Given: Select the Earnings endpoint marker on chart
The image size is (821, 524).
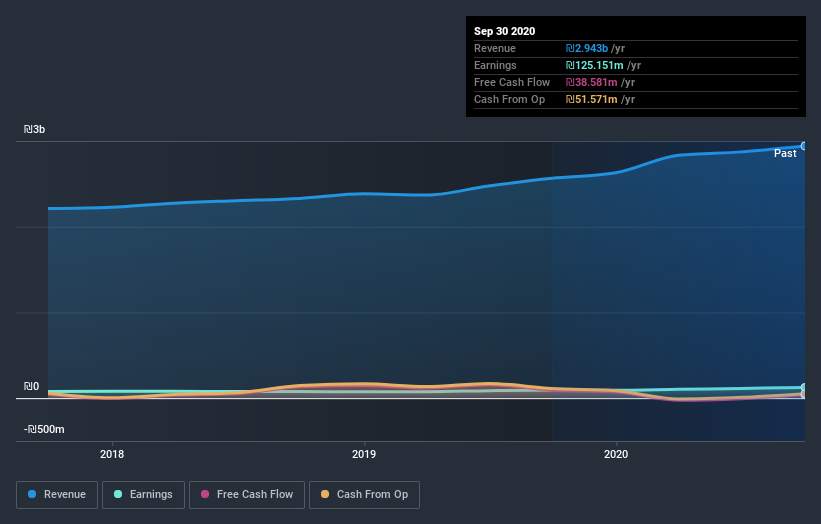Looking at the screenshot, I should click(803, 387).
